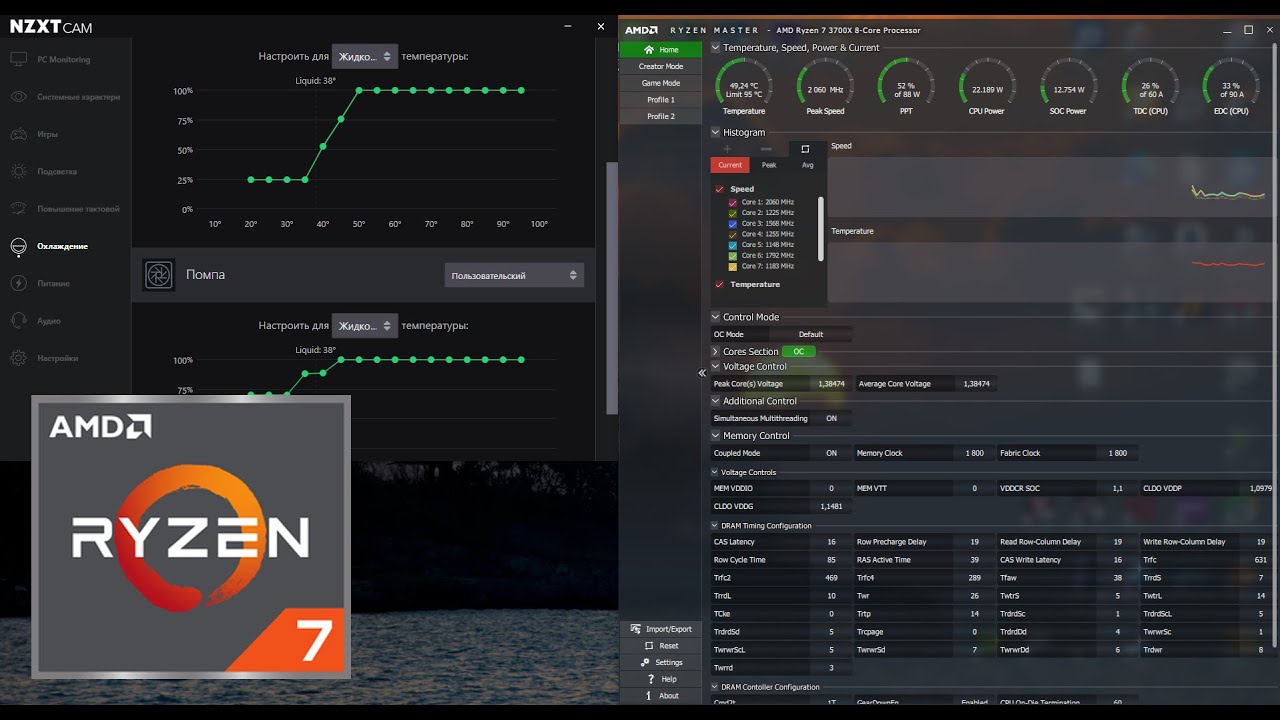Collapse the Voltage Control section
Viewport: 1280px width, 720px height.
point(715,366)
